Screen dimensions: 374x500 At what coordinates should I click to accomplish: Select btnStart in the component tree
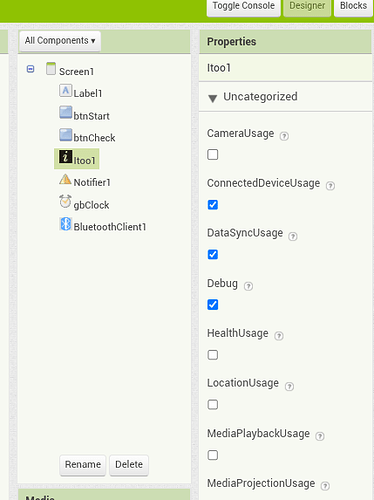(91, 116)
